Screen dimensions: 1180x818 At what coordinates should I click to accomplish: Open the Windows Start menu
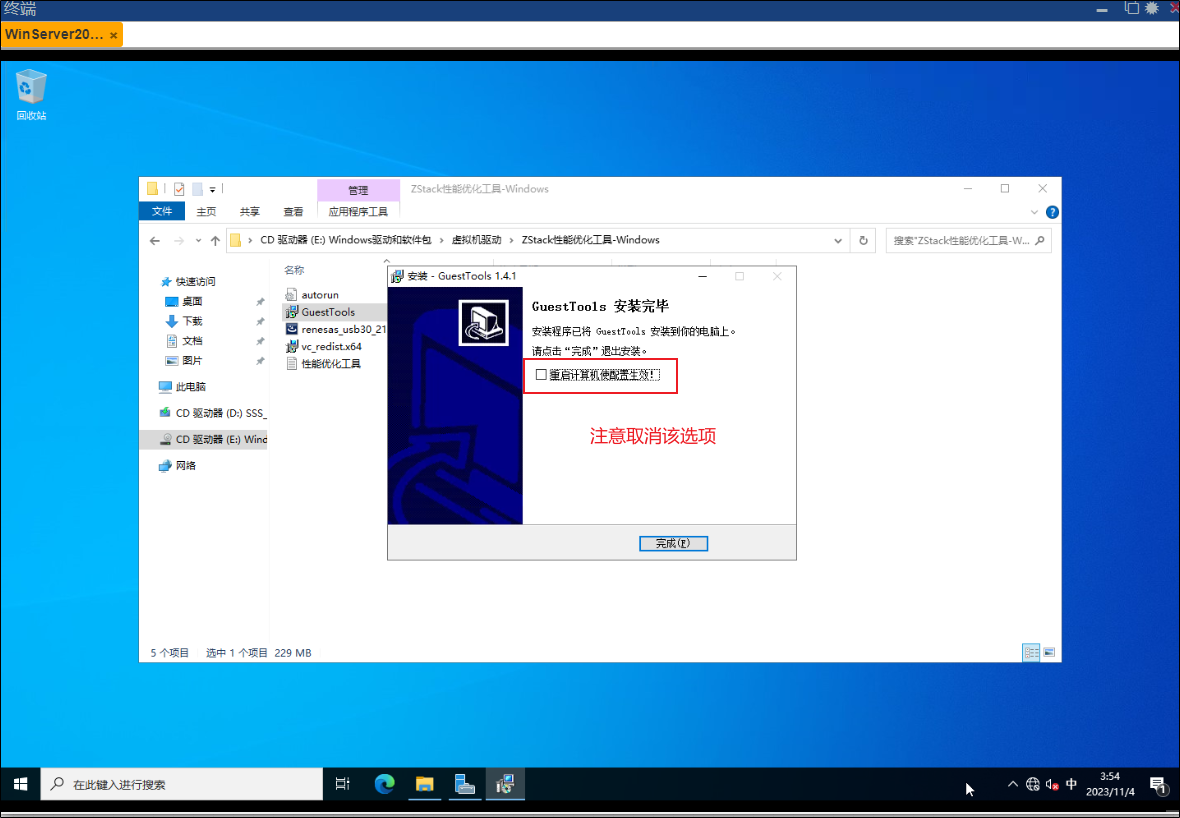(x=20, y=784)
